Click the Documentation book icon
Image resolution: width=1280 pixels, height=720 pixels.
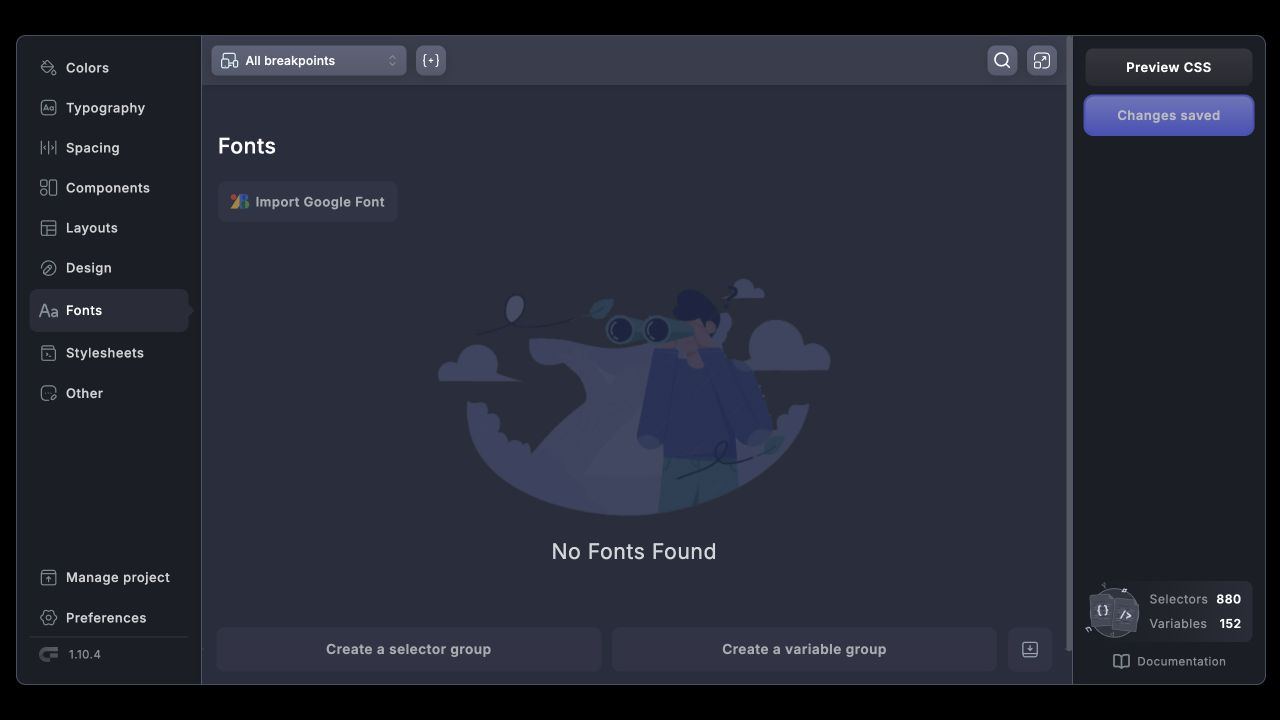pyautogui.click(x=1122, y=662)
